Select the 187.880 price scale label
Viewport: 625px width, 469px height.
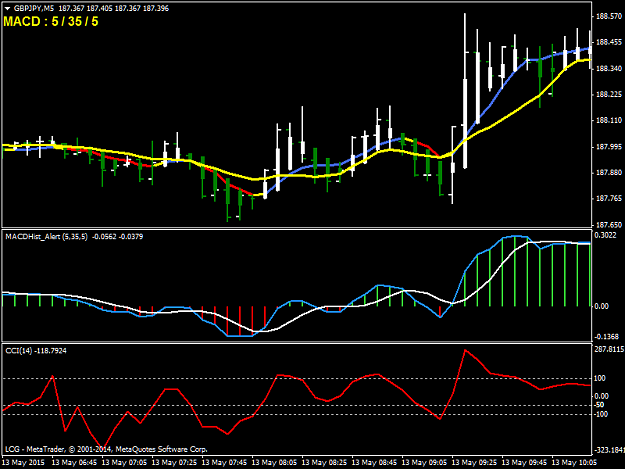coord(608,173)
